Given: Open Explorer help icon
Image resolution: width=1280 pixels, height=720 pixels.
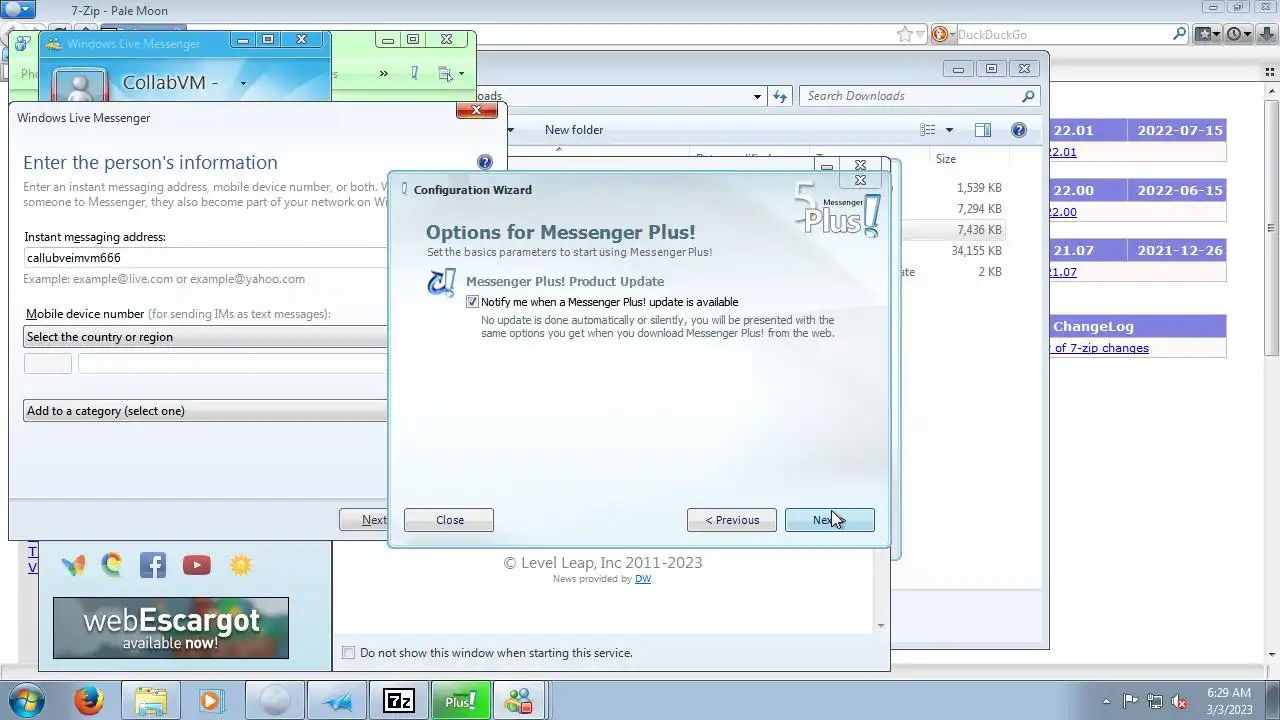Looking at the screenshot, I should point(1019,130).
